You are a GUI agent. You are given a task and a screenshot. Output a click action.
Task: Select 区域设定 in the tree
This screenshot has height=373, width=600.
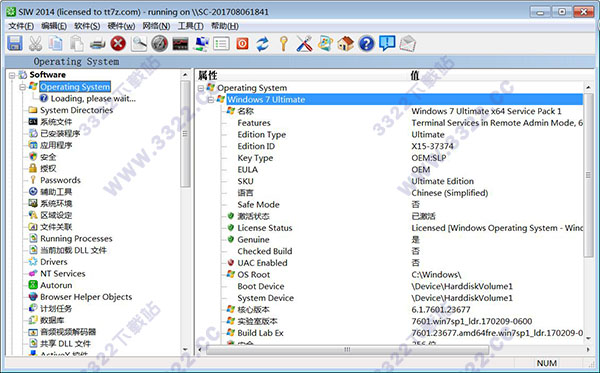click(x=56, y=215)
